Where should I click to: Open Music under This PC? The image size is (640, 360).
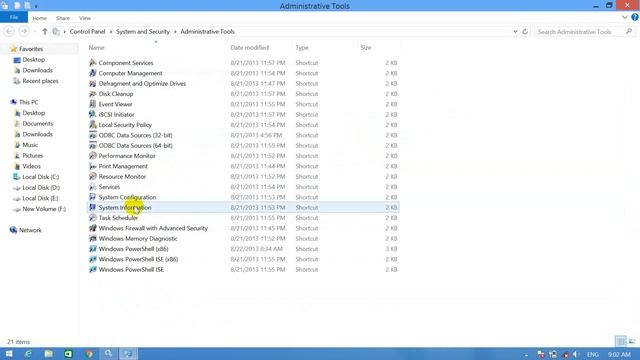point(30,145)
